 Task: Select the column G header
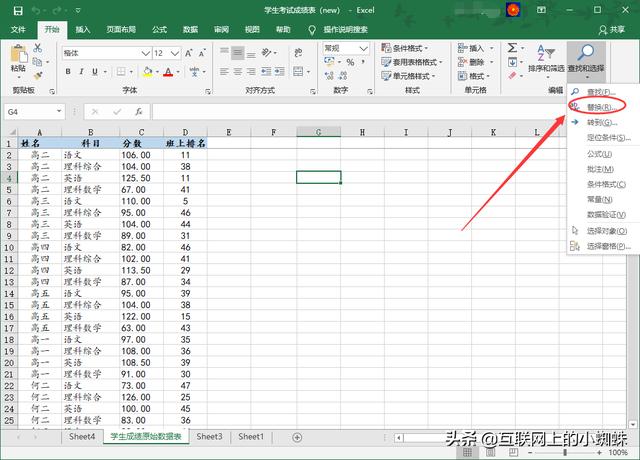click(318, 132)
